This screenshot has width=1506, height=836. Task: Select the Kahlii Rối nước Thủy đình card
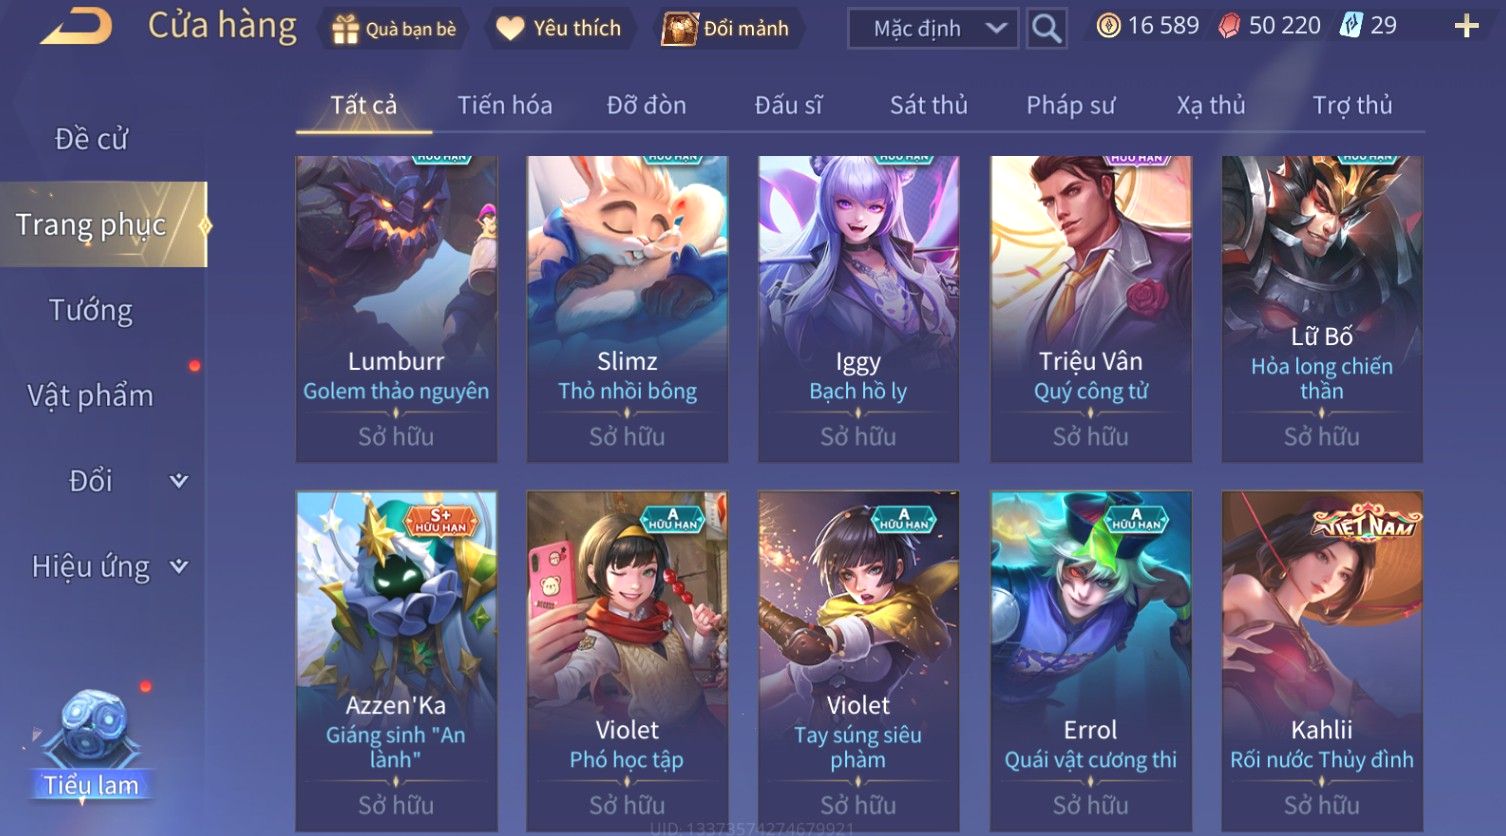point(1322,660)
